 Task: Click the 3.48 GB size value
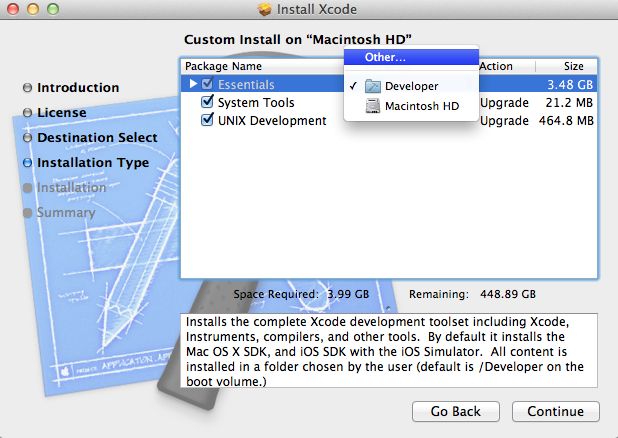click(x=570, y=84)
